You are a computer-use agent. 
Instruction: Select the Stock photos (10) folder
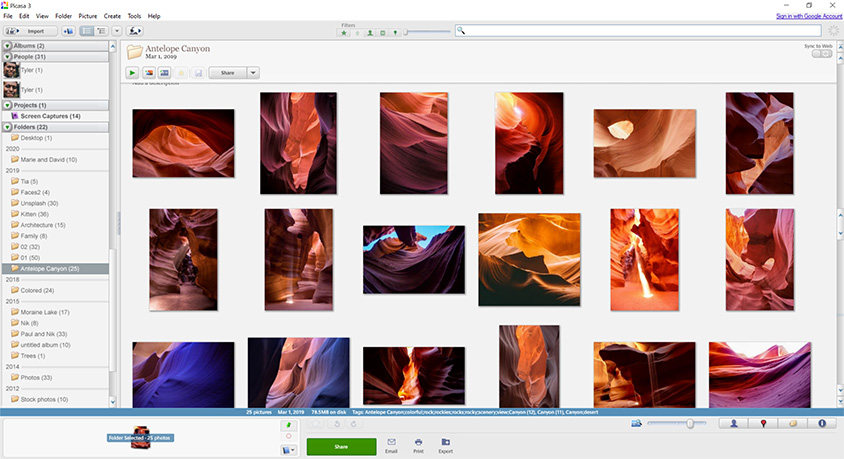tap(44, 399)
